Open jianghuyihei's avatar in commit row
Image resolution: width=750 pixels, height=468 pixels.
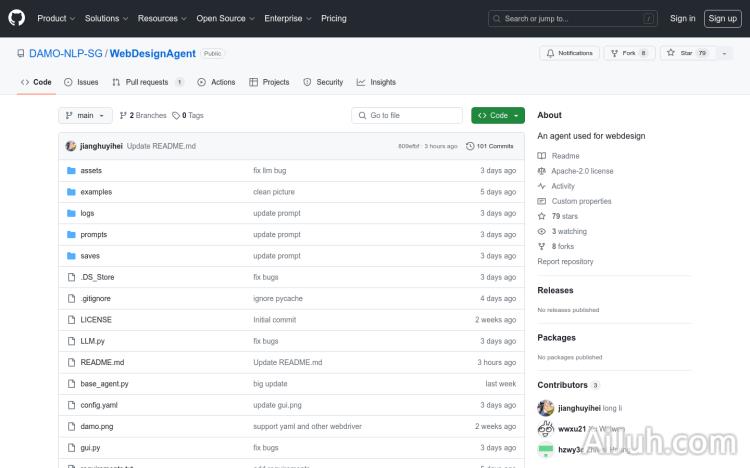click(71, 146)
